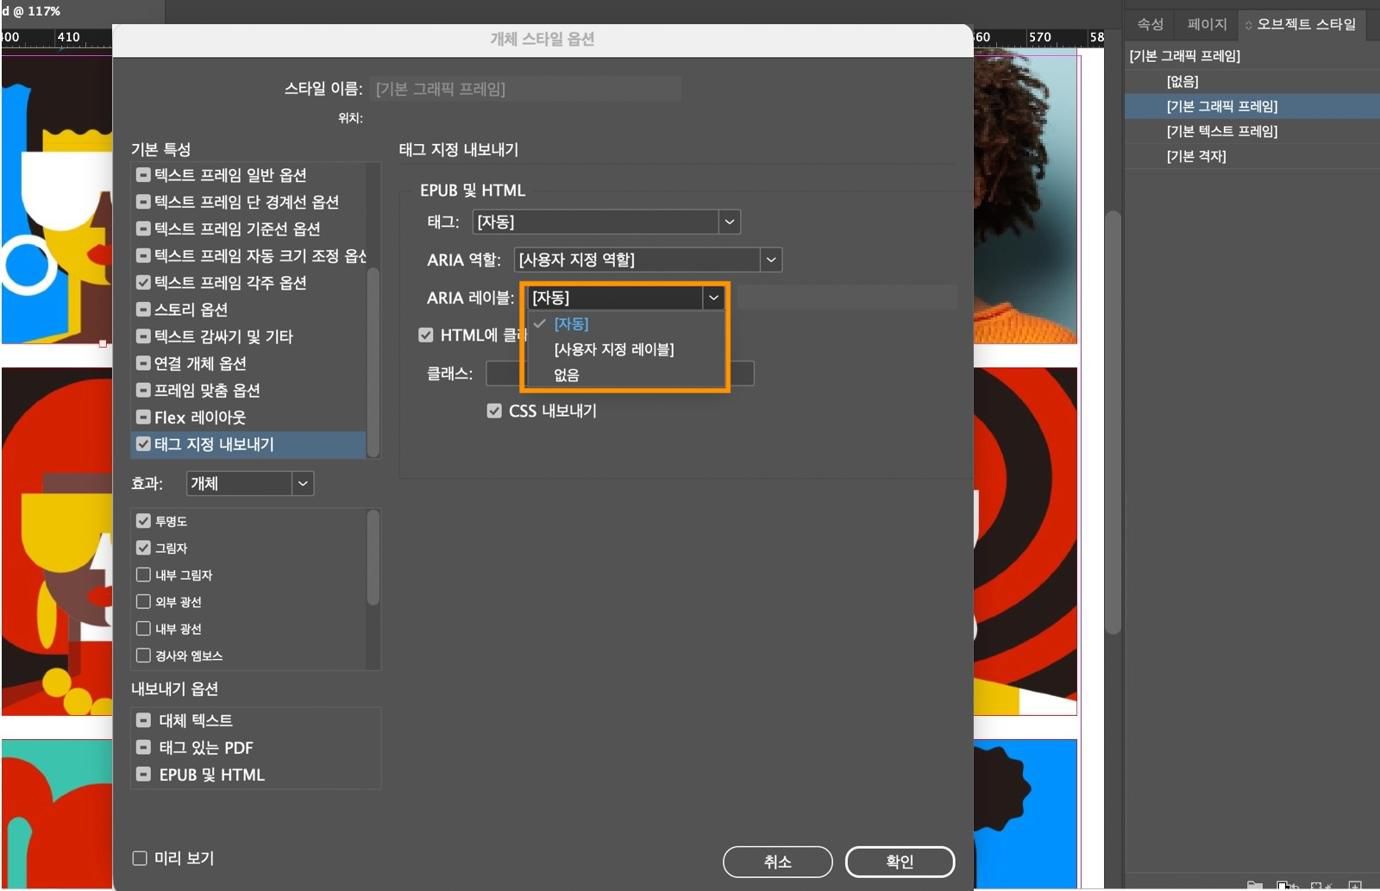The height and width of the screenshot is (891, 1380).
Task: Toggle 텍스트 프레임 단 경계선 옵션 checkbox
Action: click(x=143, y=202)
